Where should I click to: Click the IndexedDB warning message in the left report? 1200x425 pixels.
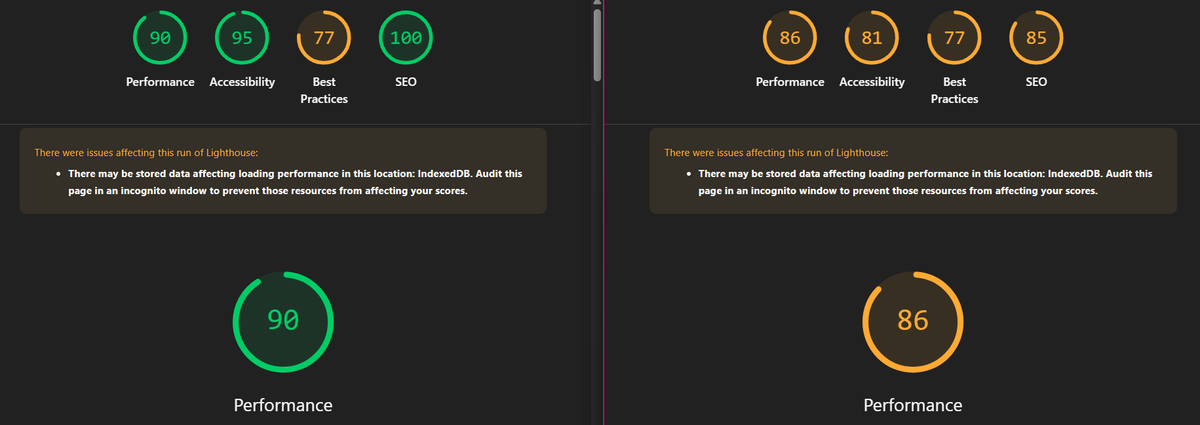point(294,182)
